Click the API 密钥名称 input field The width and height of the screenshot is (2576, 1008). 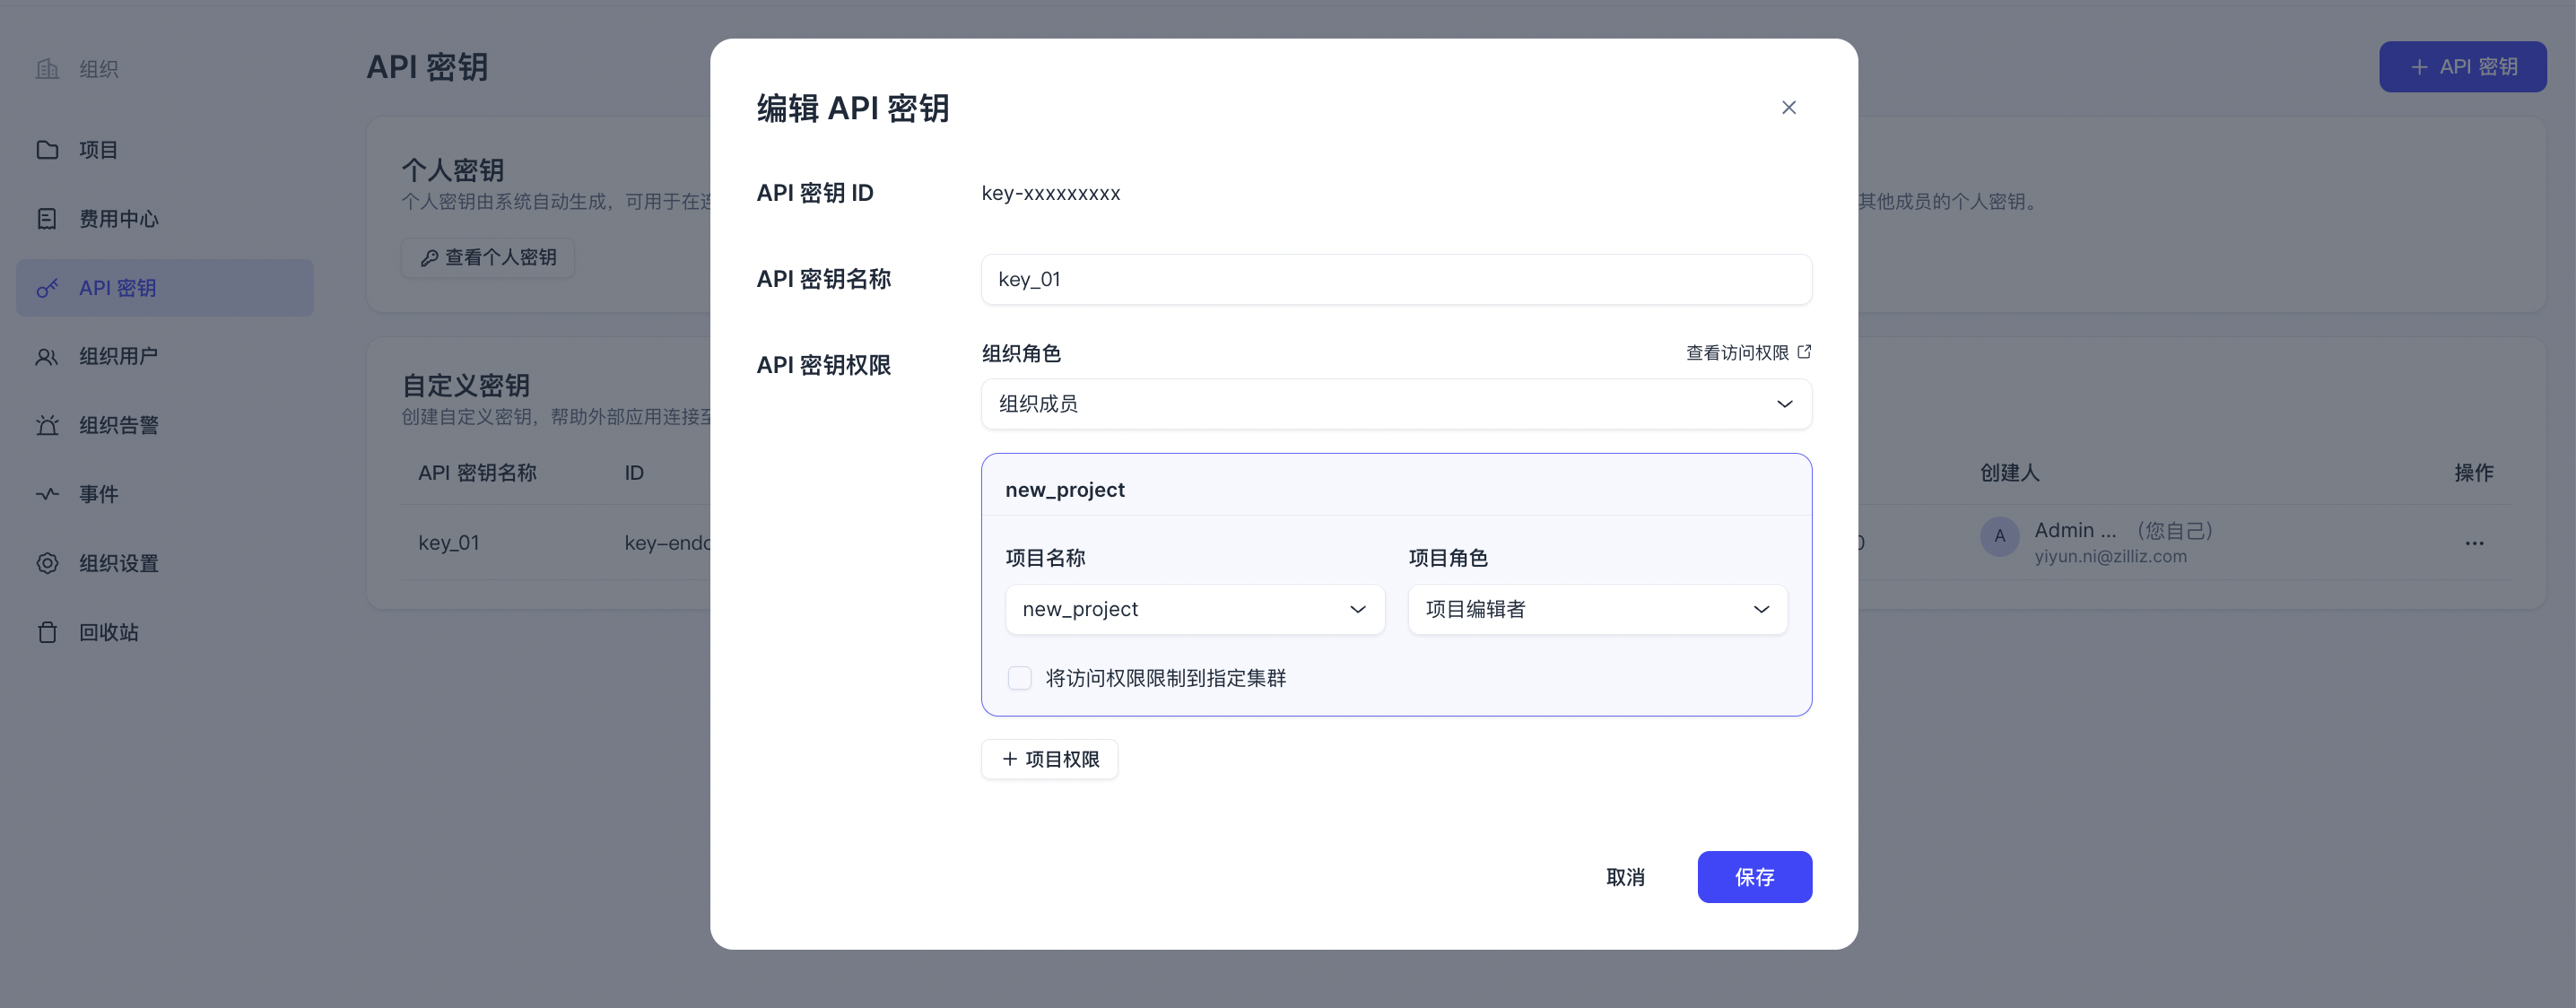point(1396,279)
